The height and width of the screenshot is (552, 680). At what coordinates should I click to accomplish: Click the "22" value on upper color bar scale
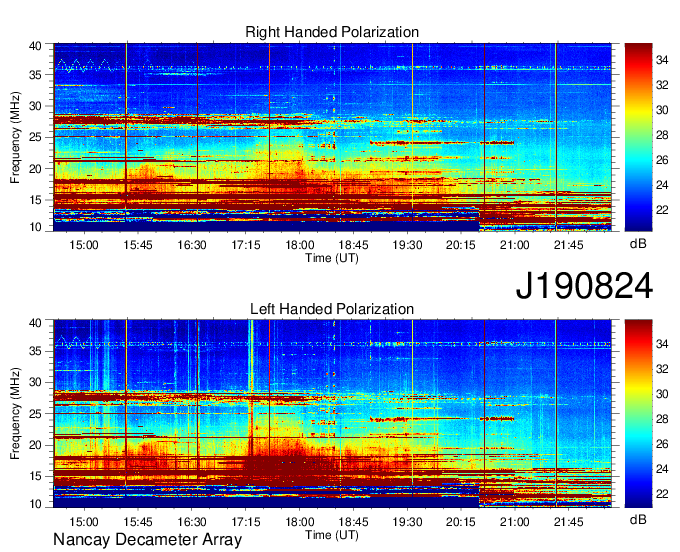pos(662,210)
